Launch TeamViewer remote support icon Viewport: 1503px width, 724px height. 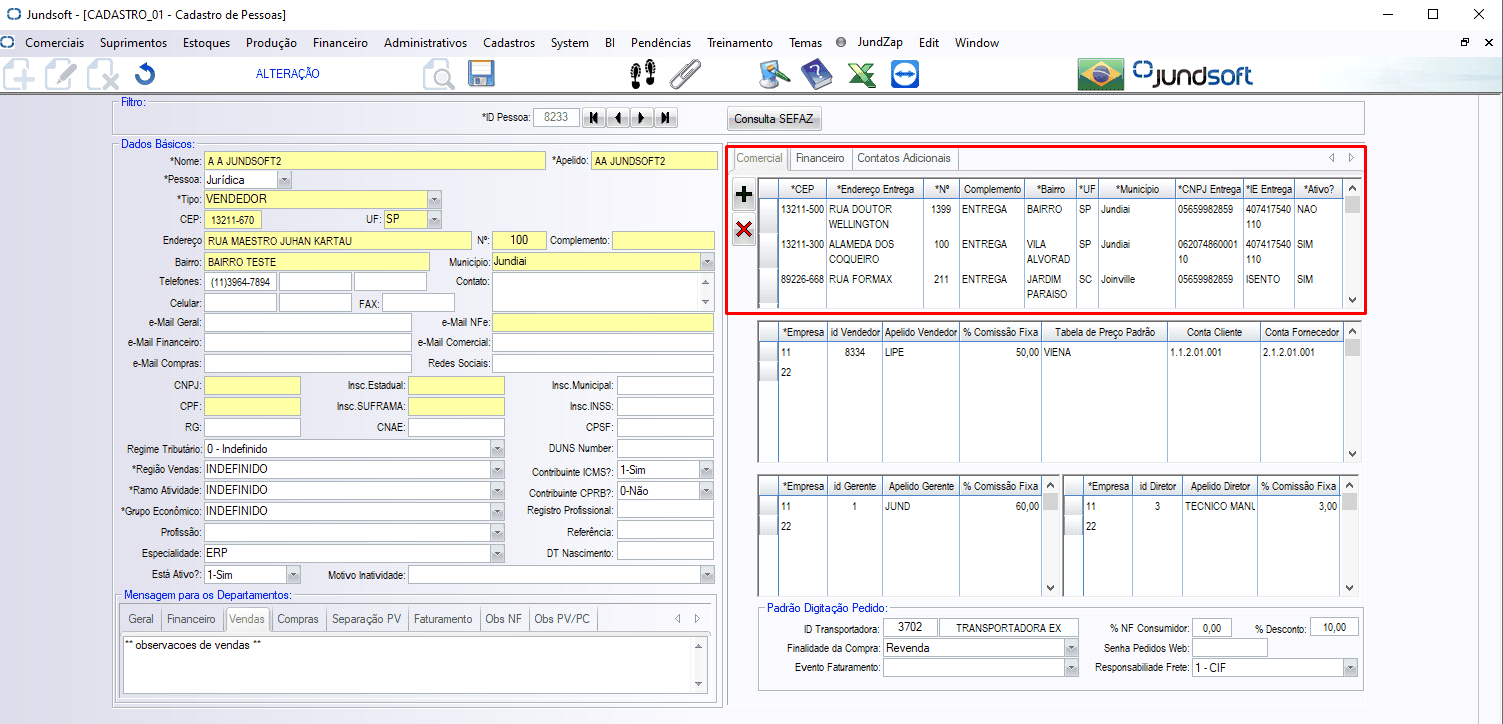[x=905, y=74]
